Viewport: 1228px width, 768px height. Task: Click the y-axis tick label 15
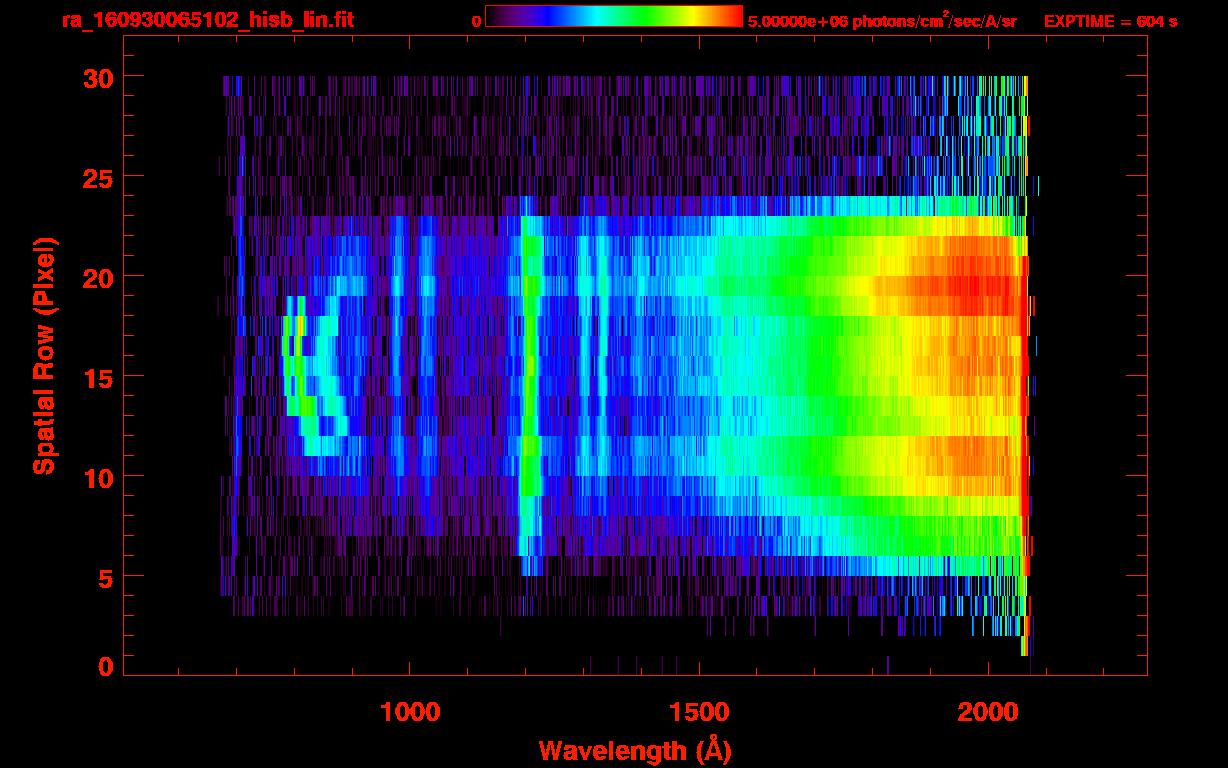click(97, 377)
